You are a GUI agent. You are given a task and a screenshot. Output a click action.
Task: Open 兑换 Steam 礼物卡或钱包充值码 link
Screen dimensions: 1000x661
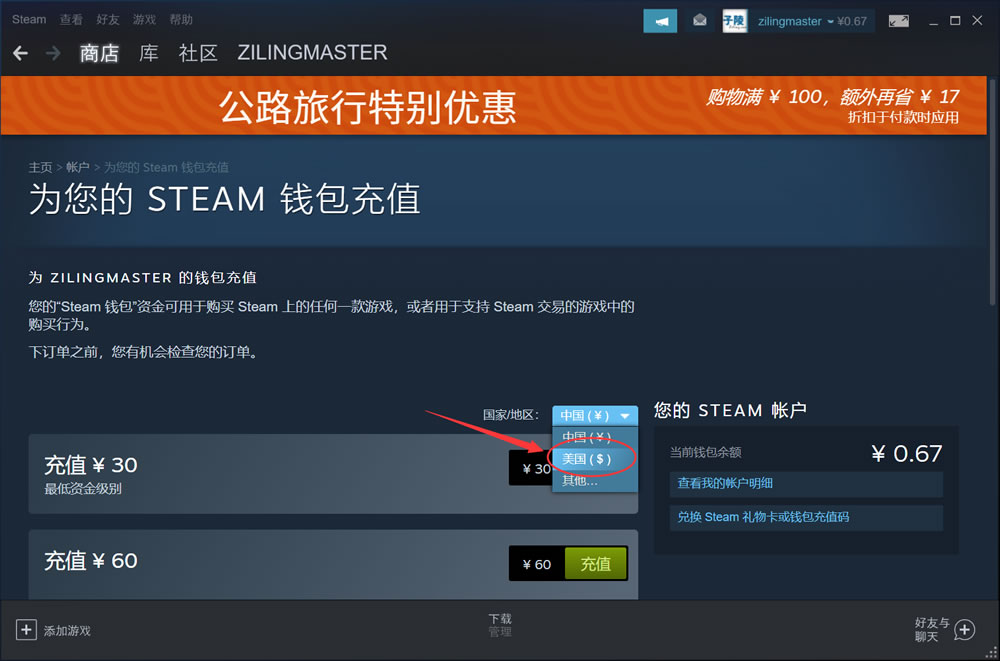coord(806,517)
